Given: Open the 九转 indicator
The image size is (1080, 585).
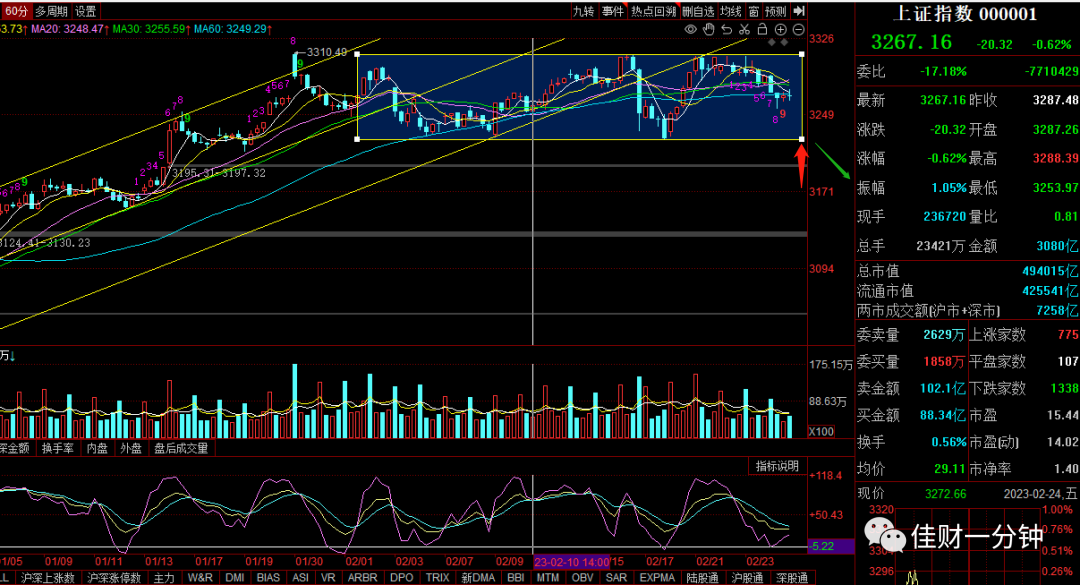Looking at the screenshot, I should [583, 11].
